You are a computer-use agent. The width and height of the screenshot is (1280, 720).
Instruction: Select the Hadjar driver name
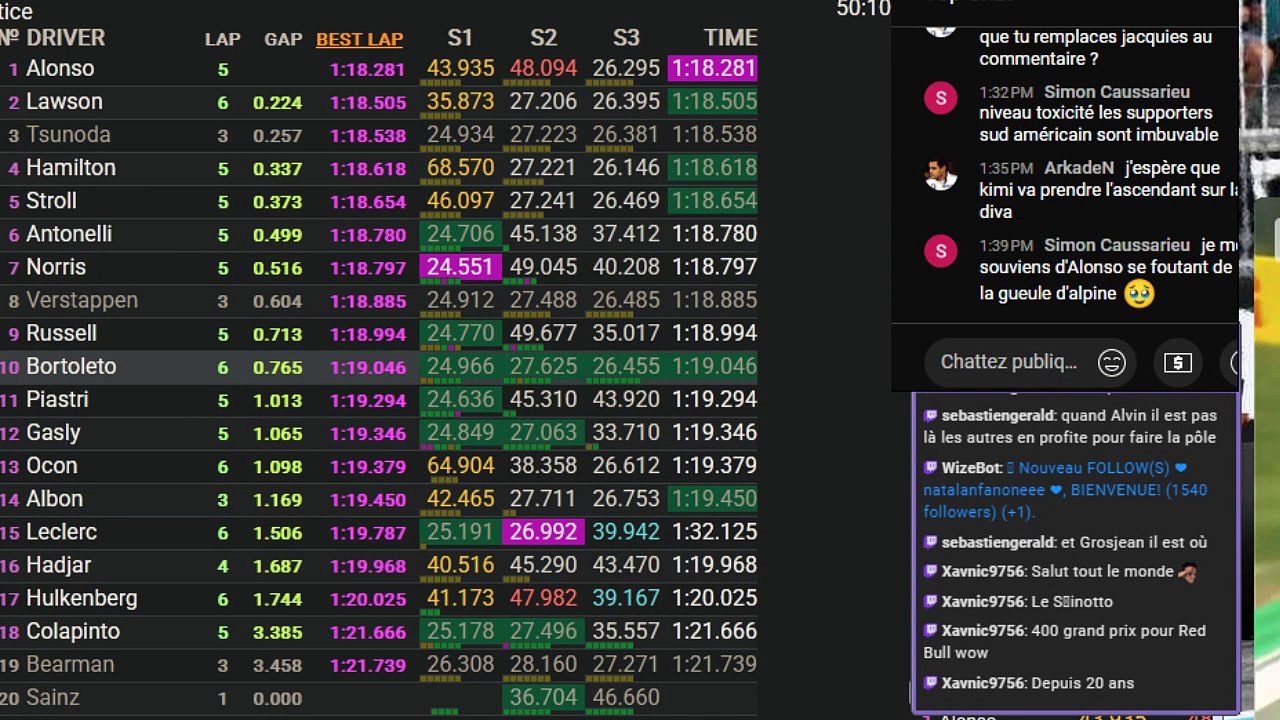coord(58,564)
